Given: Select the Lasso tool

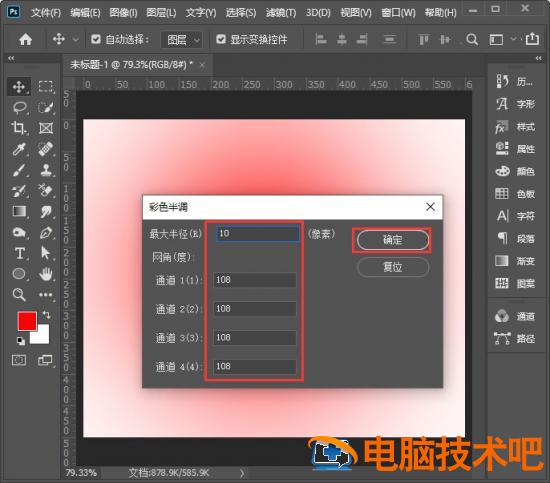Looking at the screenshot, I should pos(20,107).
